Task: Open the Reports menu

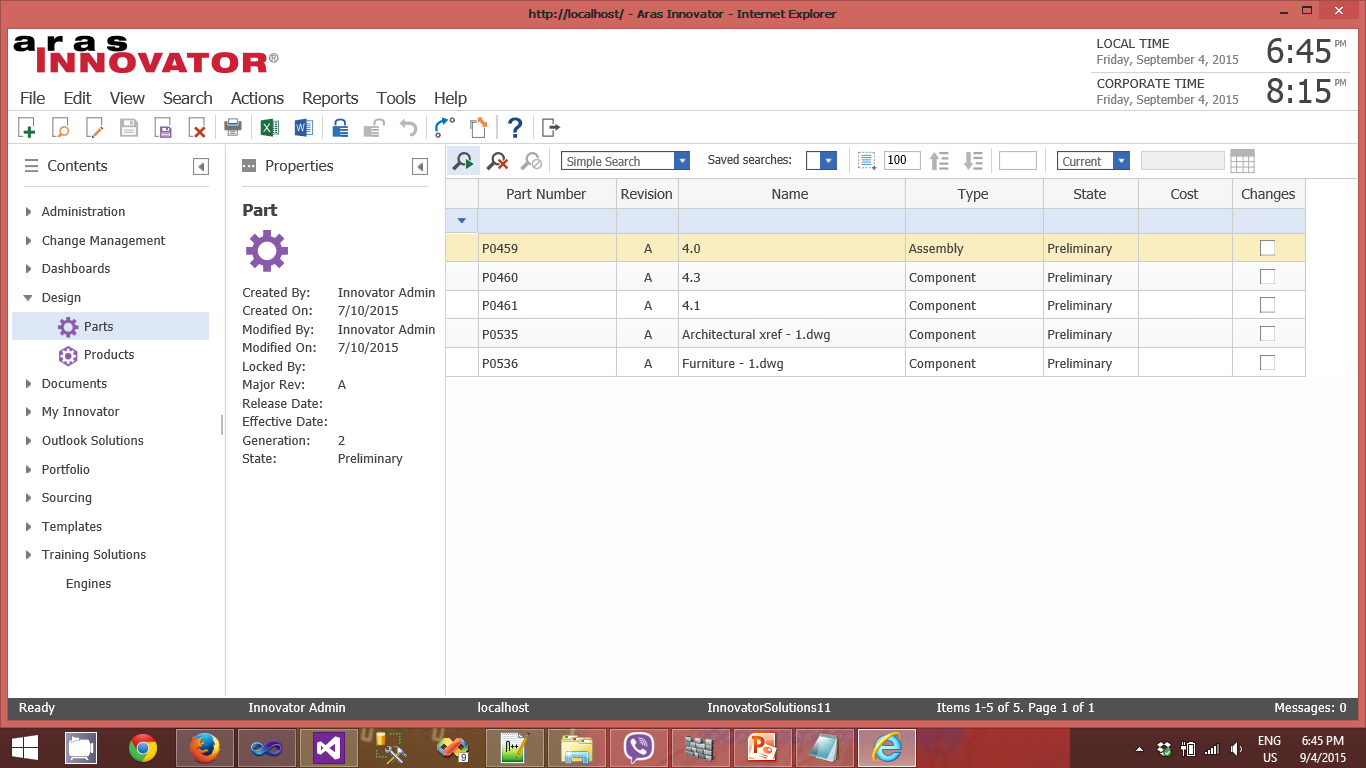Action: coord(329,98)
